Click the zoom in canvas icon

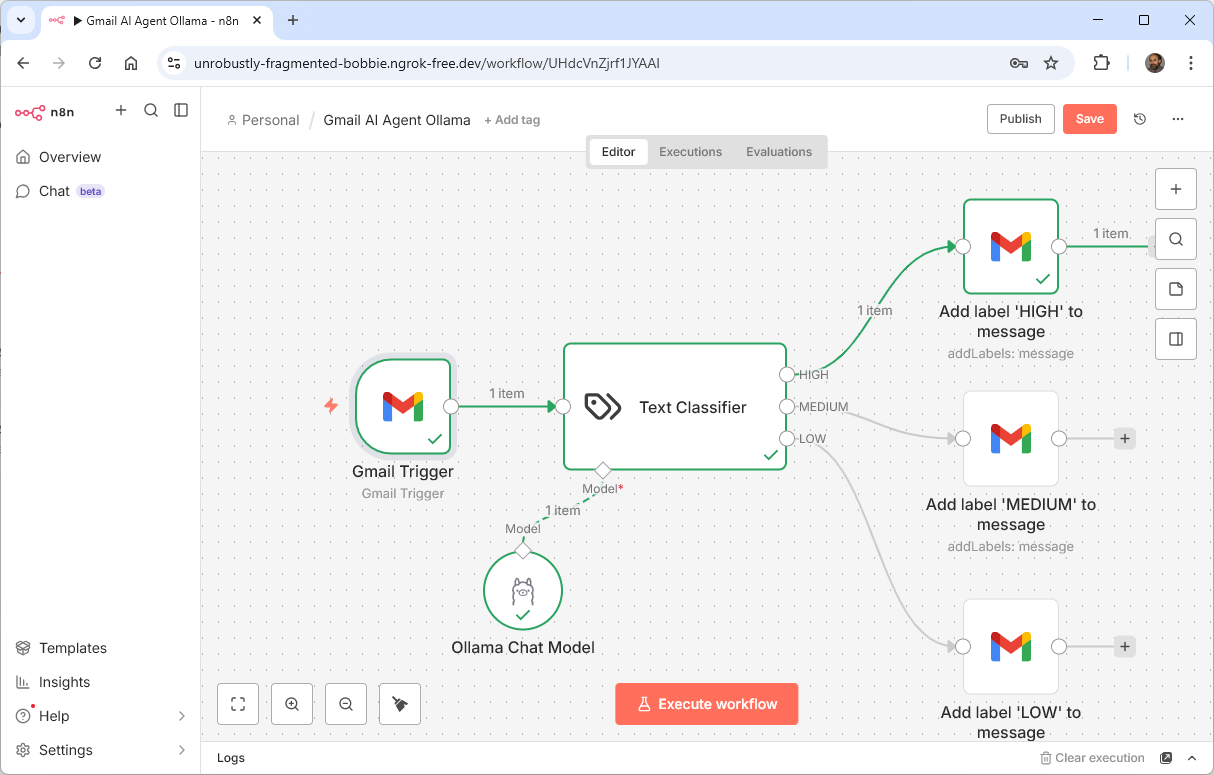point(292,704)
